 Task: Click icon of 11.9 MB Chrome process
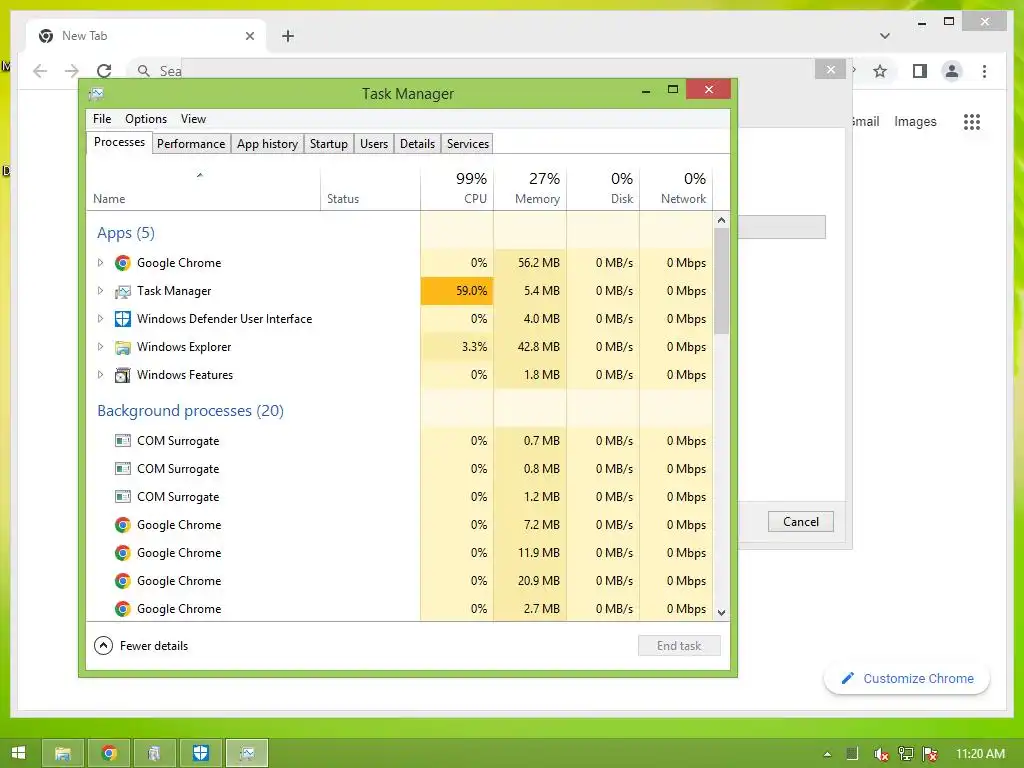coord(122,553)
